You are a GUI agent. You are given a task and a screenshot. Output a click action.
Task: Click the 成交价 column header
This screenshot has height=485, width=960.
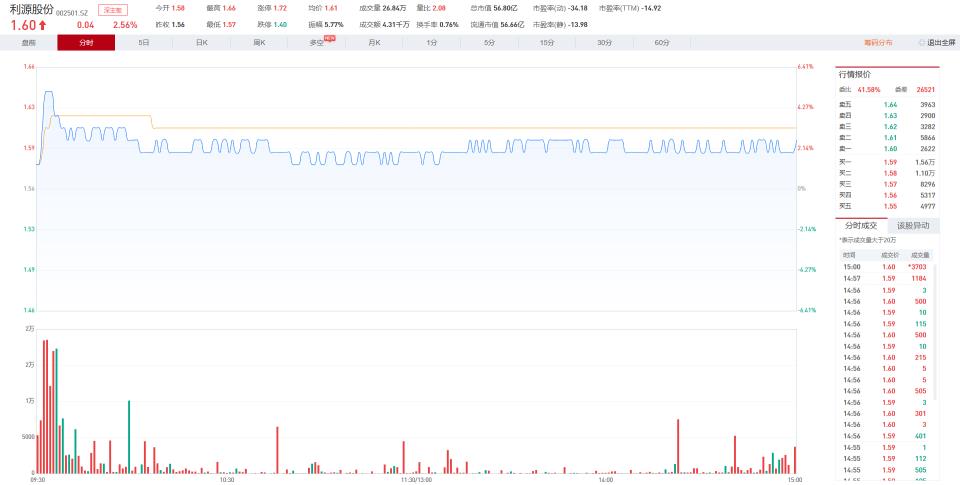pos(890,255)
